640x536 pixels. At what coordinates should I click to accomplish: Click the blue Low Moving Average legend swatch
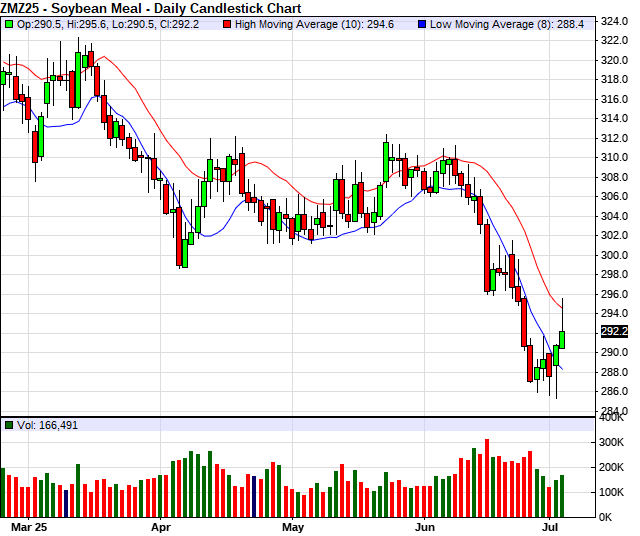(x=422, y=24)
